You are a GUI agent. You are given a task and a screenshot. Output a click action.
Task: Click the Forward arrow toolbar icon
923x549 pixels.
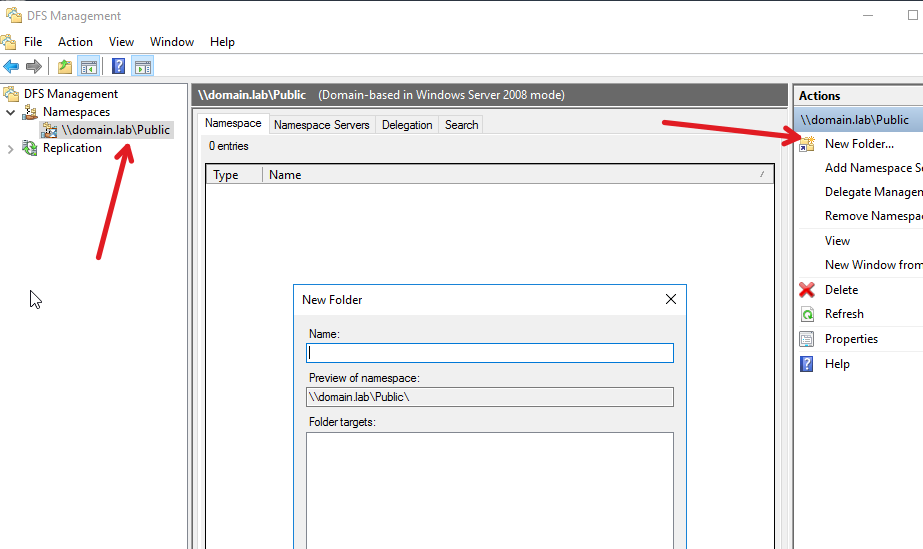[33, 67]
